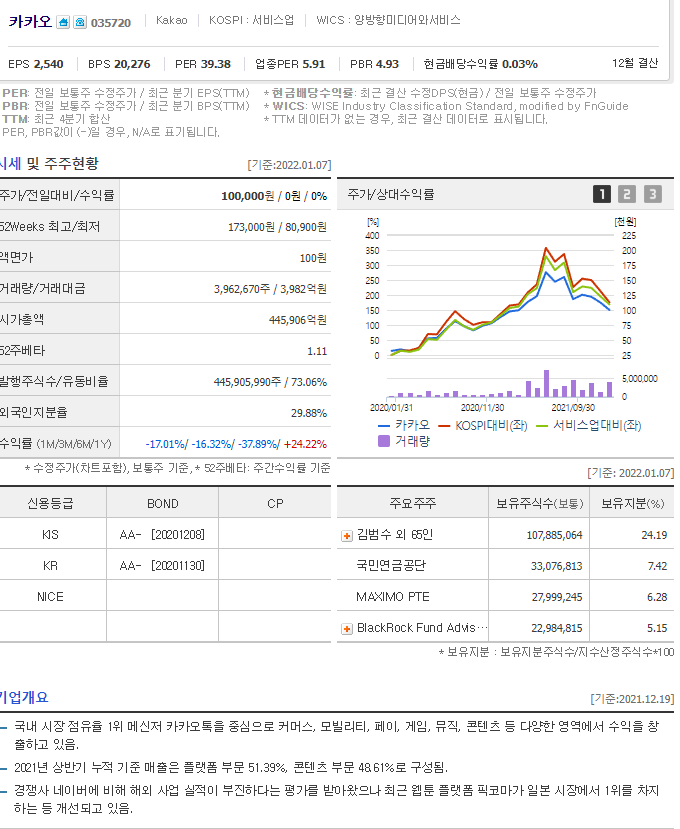Click 1-year return +24.22%
The height and width of the screenshot is (829, 680).
305,444
